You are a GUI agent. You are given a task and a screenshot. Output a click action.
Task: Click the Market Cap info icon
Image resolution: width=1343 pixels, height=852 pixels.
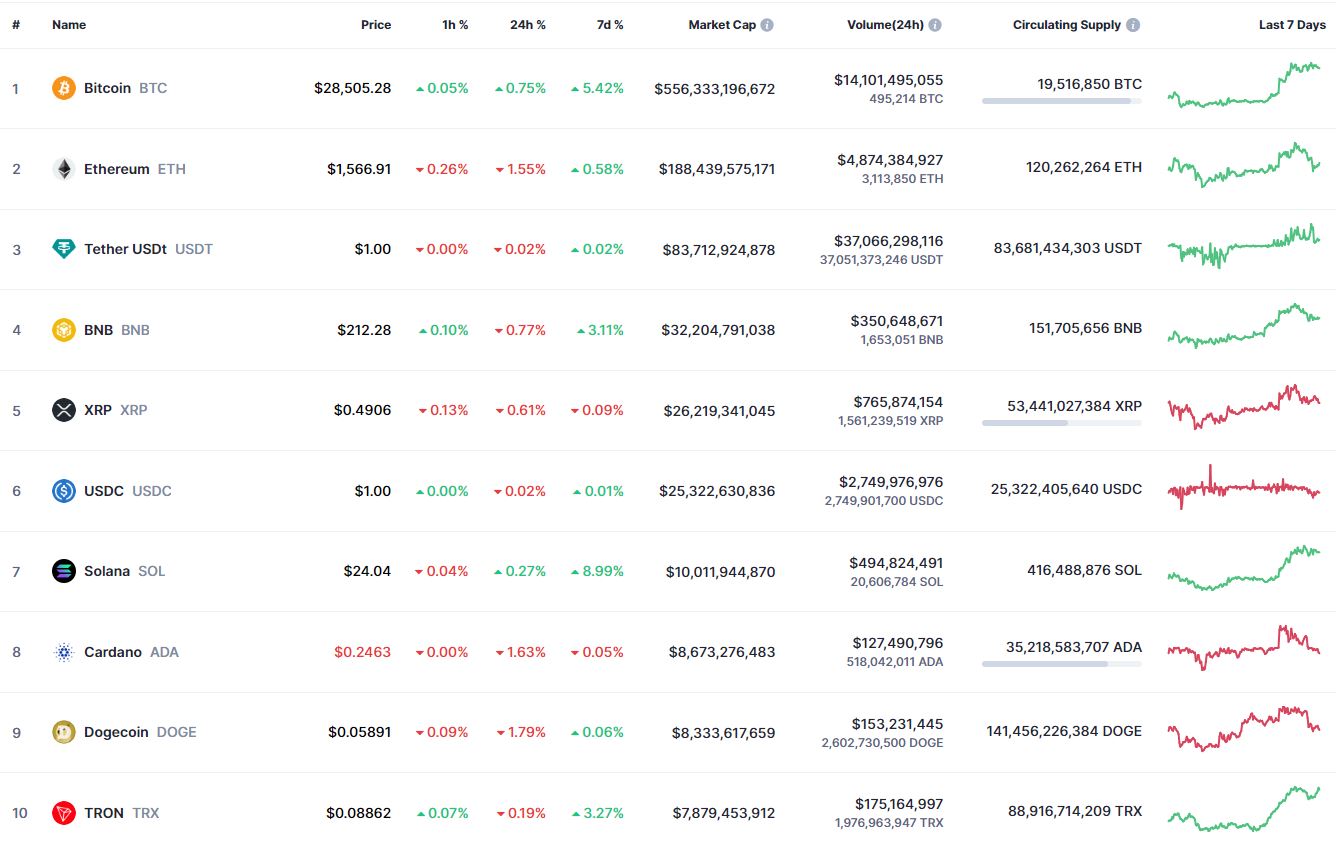click(767, 25)
